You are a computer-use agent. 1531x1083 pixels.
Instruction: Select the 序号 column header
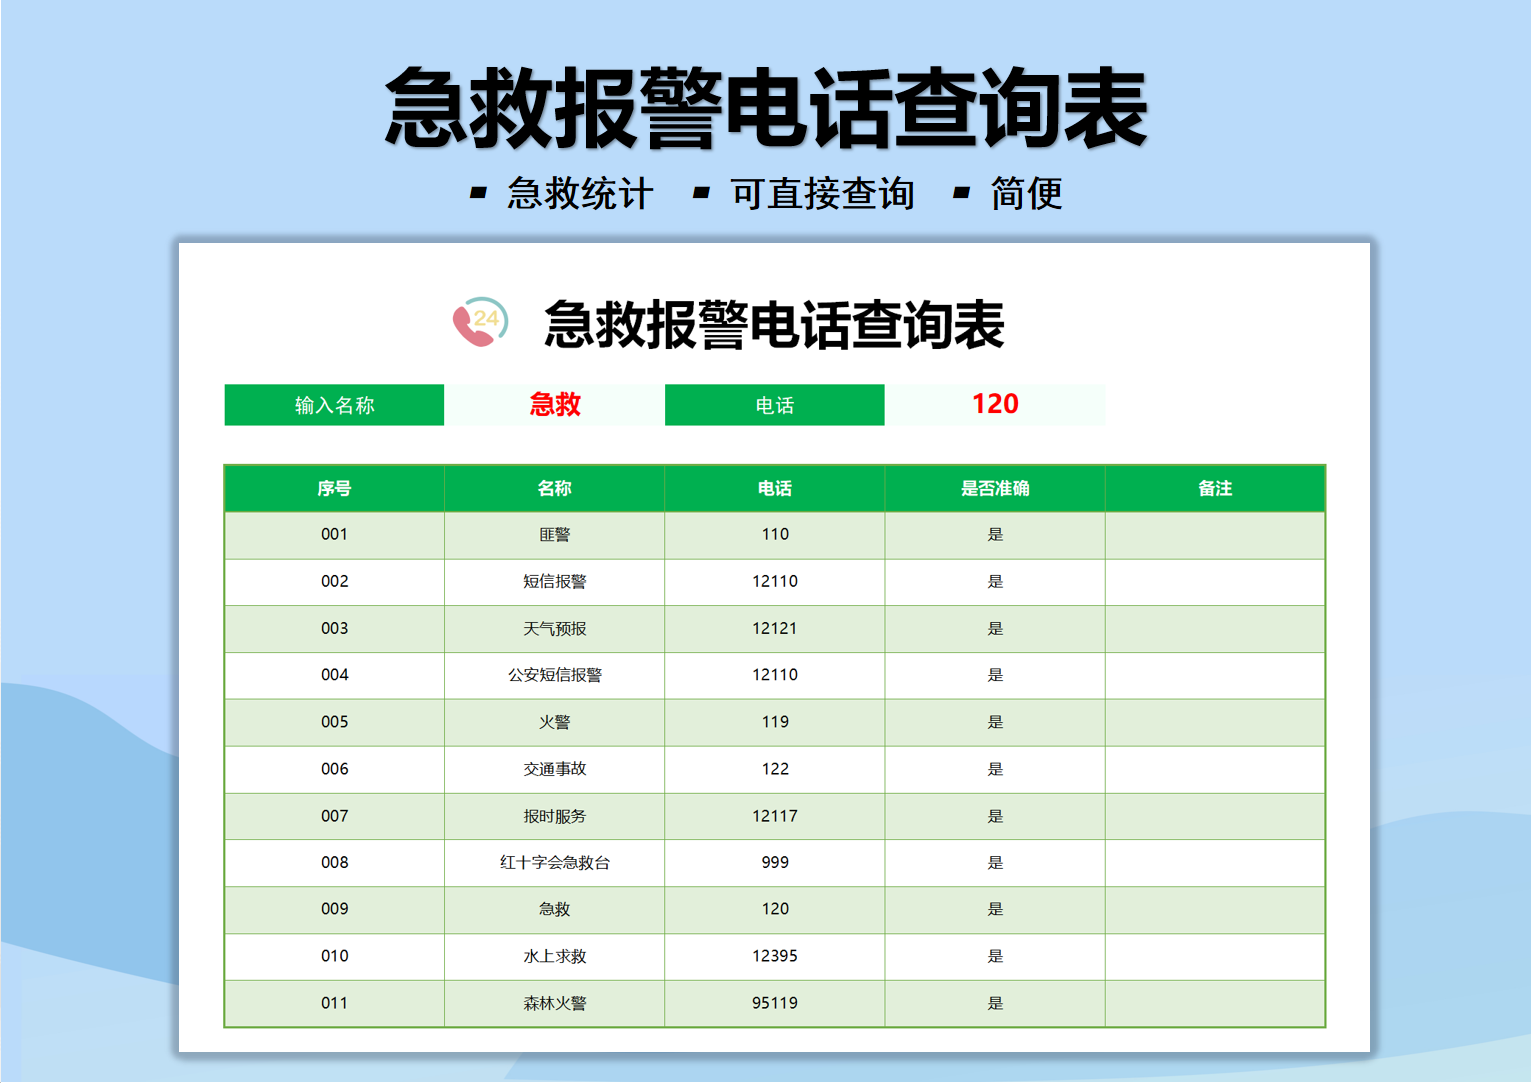335,489
